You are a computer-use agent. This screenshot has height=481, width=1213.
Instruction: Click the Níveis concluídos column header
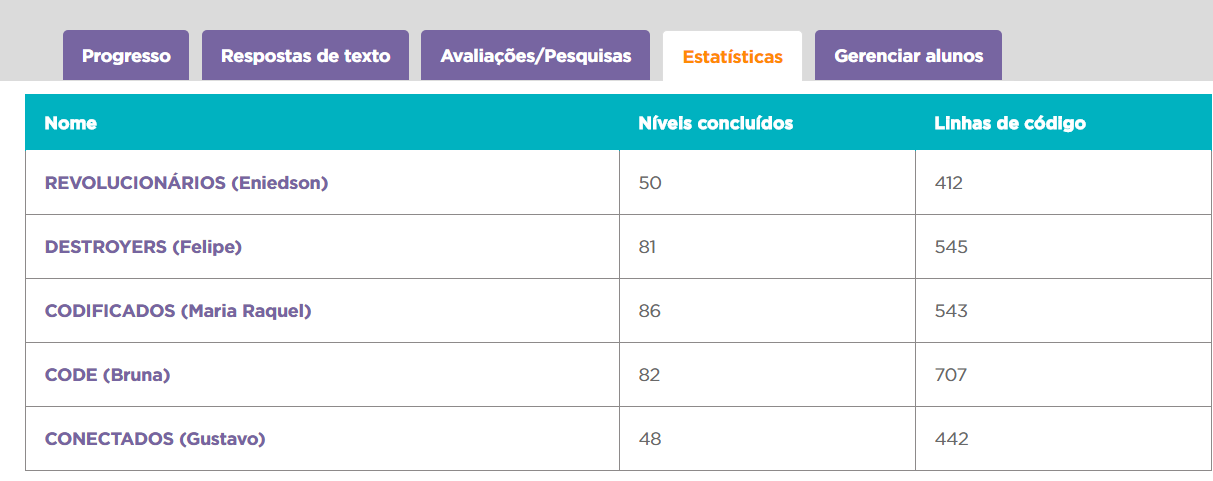(x=715, y=123)
